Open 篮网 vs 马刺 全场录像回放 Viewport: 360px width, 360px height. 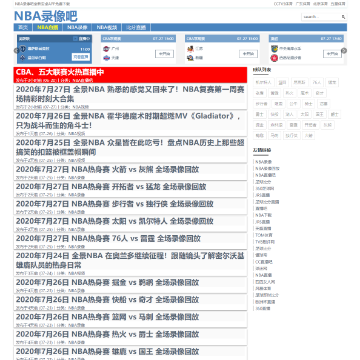pyautogui.click(x=107, y=317)
